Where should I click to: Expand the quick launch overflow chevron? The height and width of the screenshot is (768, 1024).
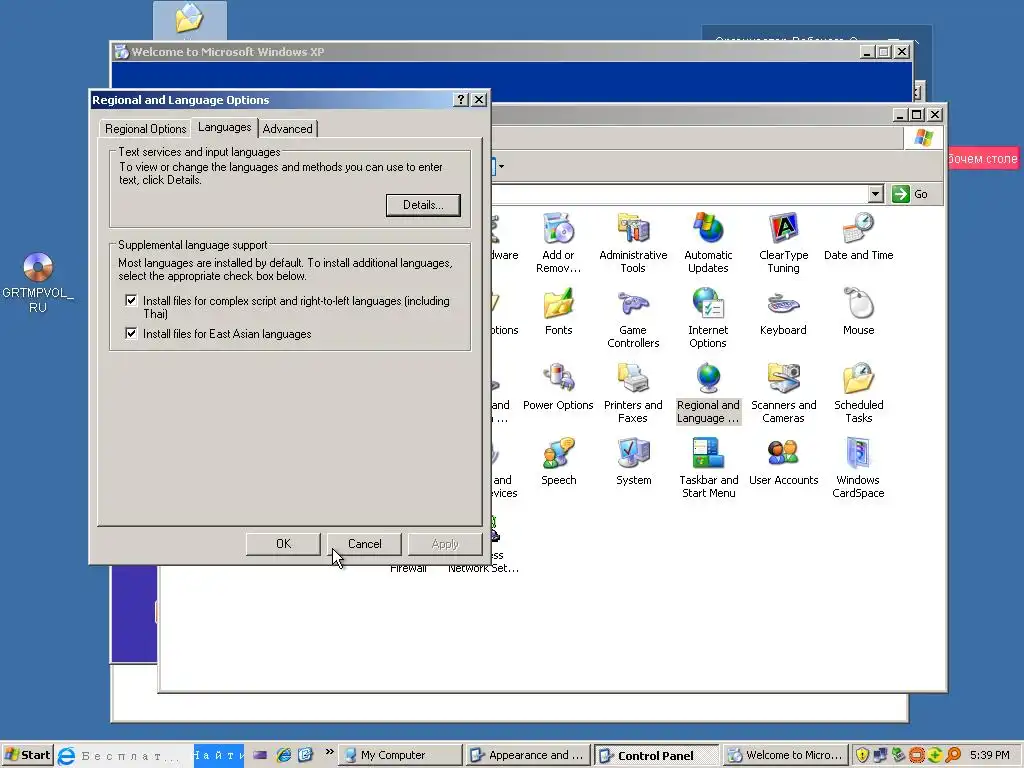point(329,752)
